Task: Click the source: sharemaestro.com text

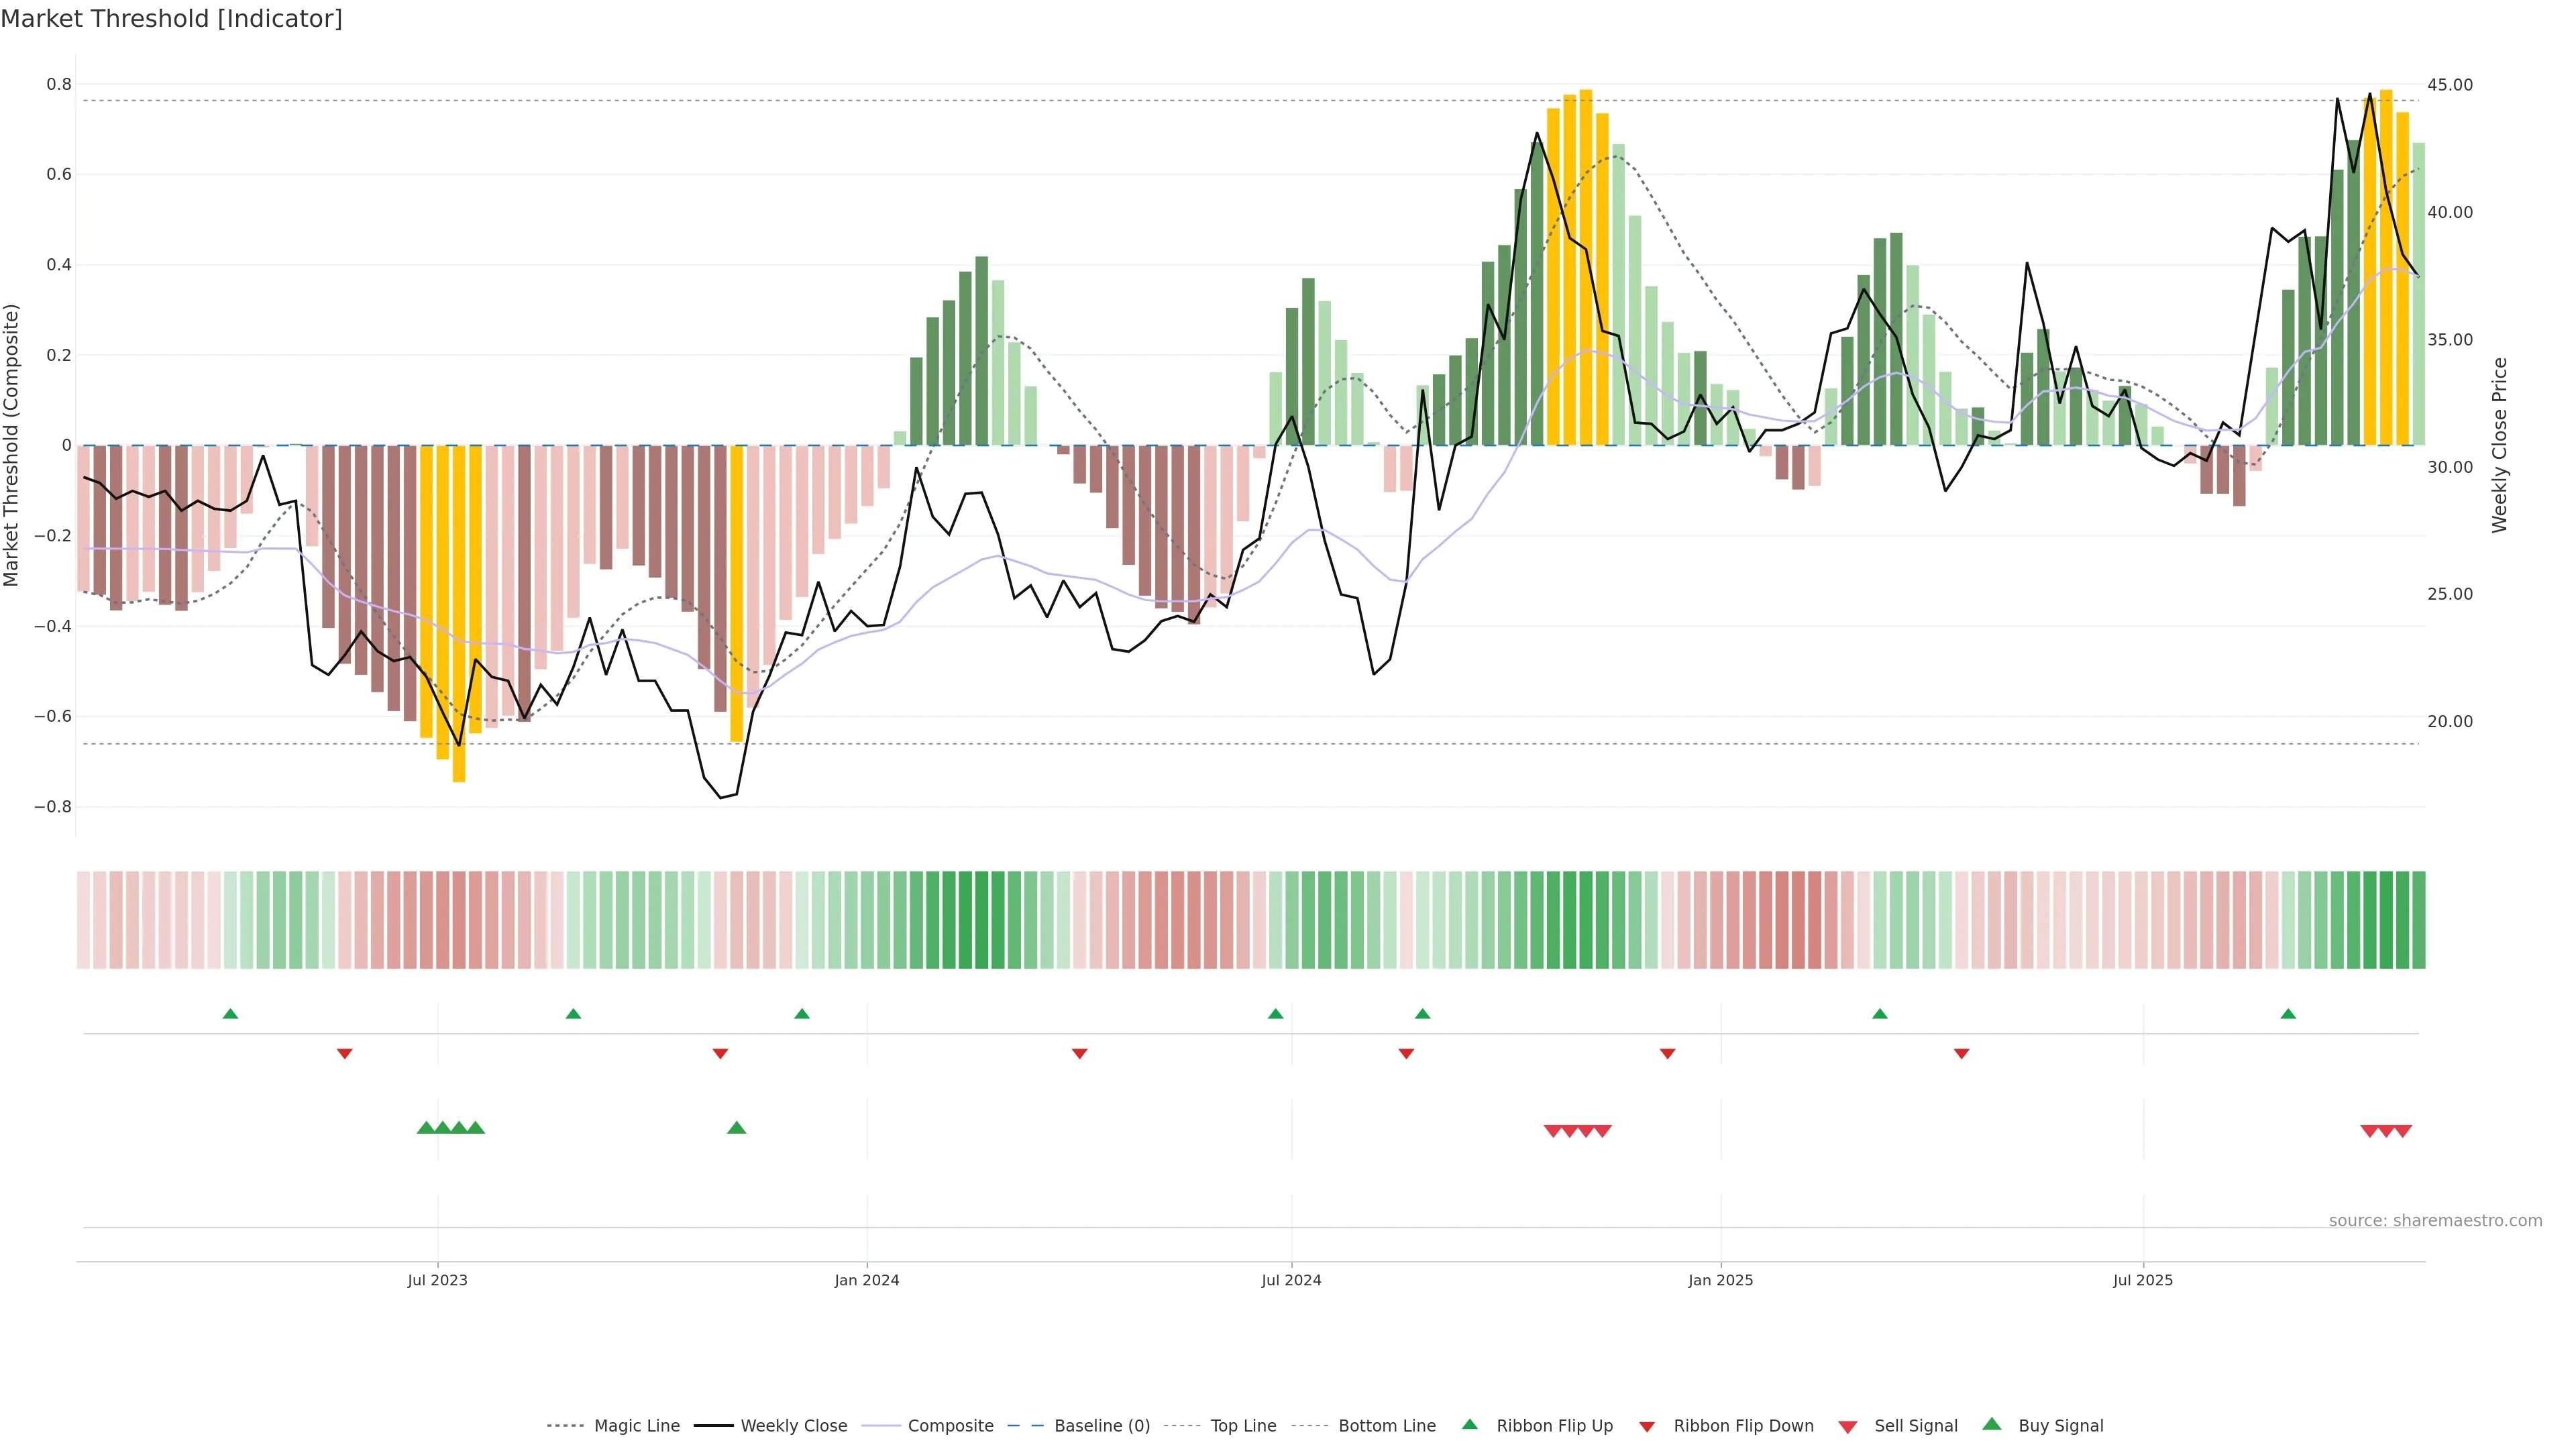Action: tap(2435, 1220)
